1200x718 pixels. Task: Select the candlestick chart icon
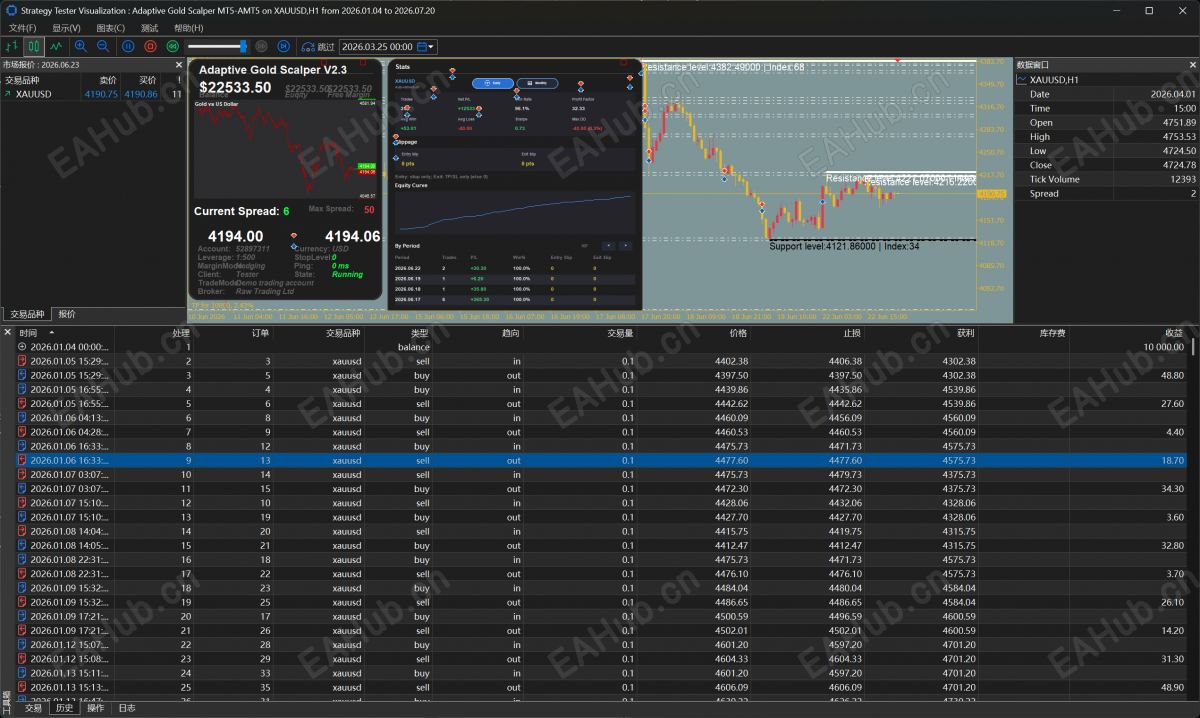pos(34,46)
